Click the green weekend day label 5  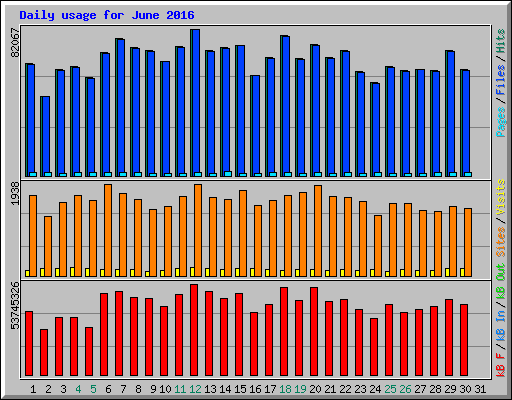[93, 389]
